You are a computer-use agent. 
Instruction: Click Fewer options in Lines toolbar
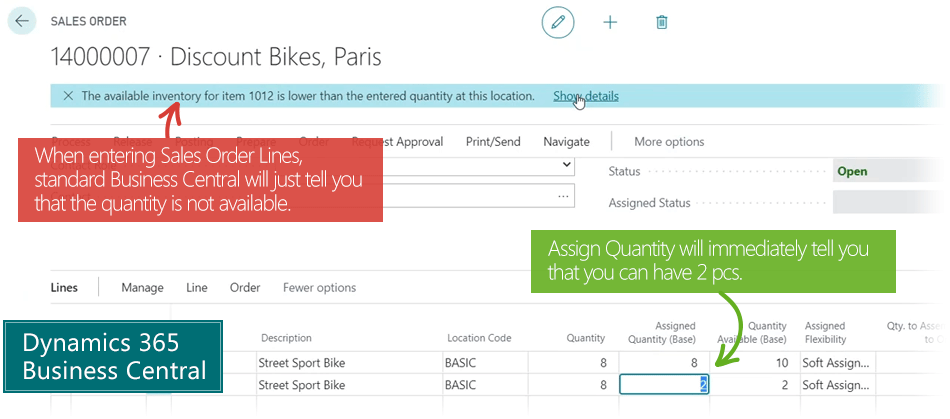coord(319,288)
